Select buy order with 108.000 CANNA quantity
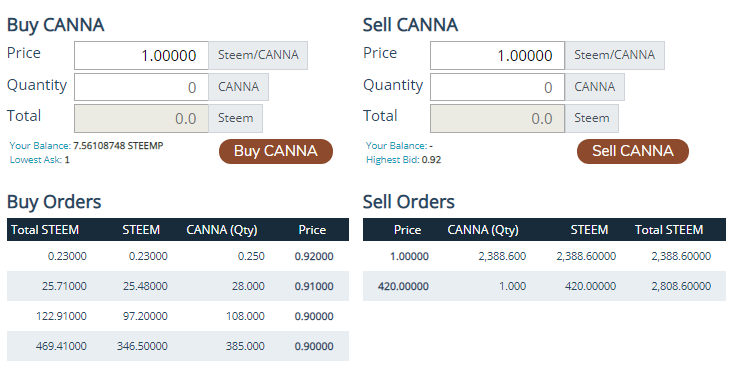The height and width of the screenshot is (370, 738). 178,316
